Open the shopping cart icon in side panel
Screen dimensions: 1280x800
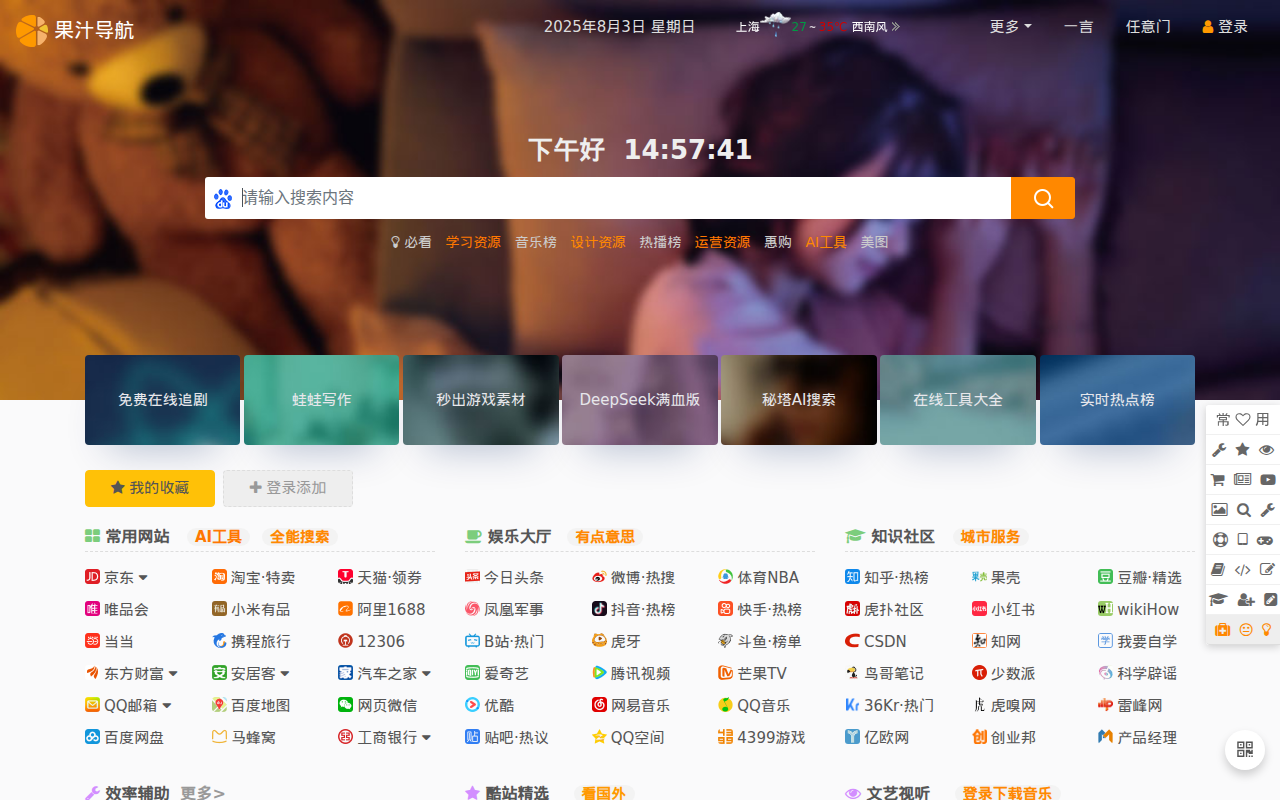[x=1219, y=480]
